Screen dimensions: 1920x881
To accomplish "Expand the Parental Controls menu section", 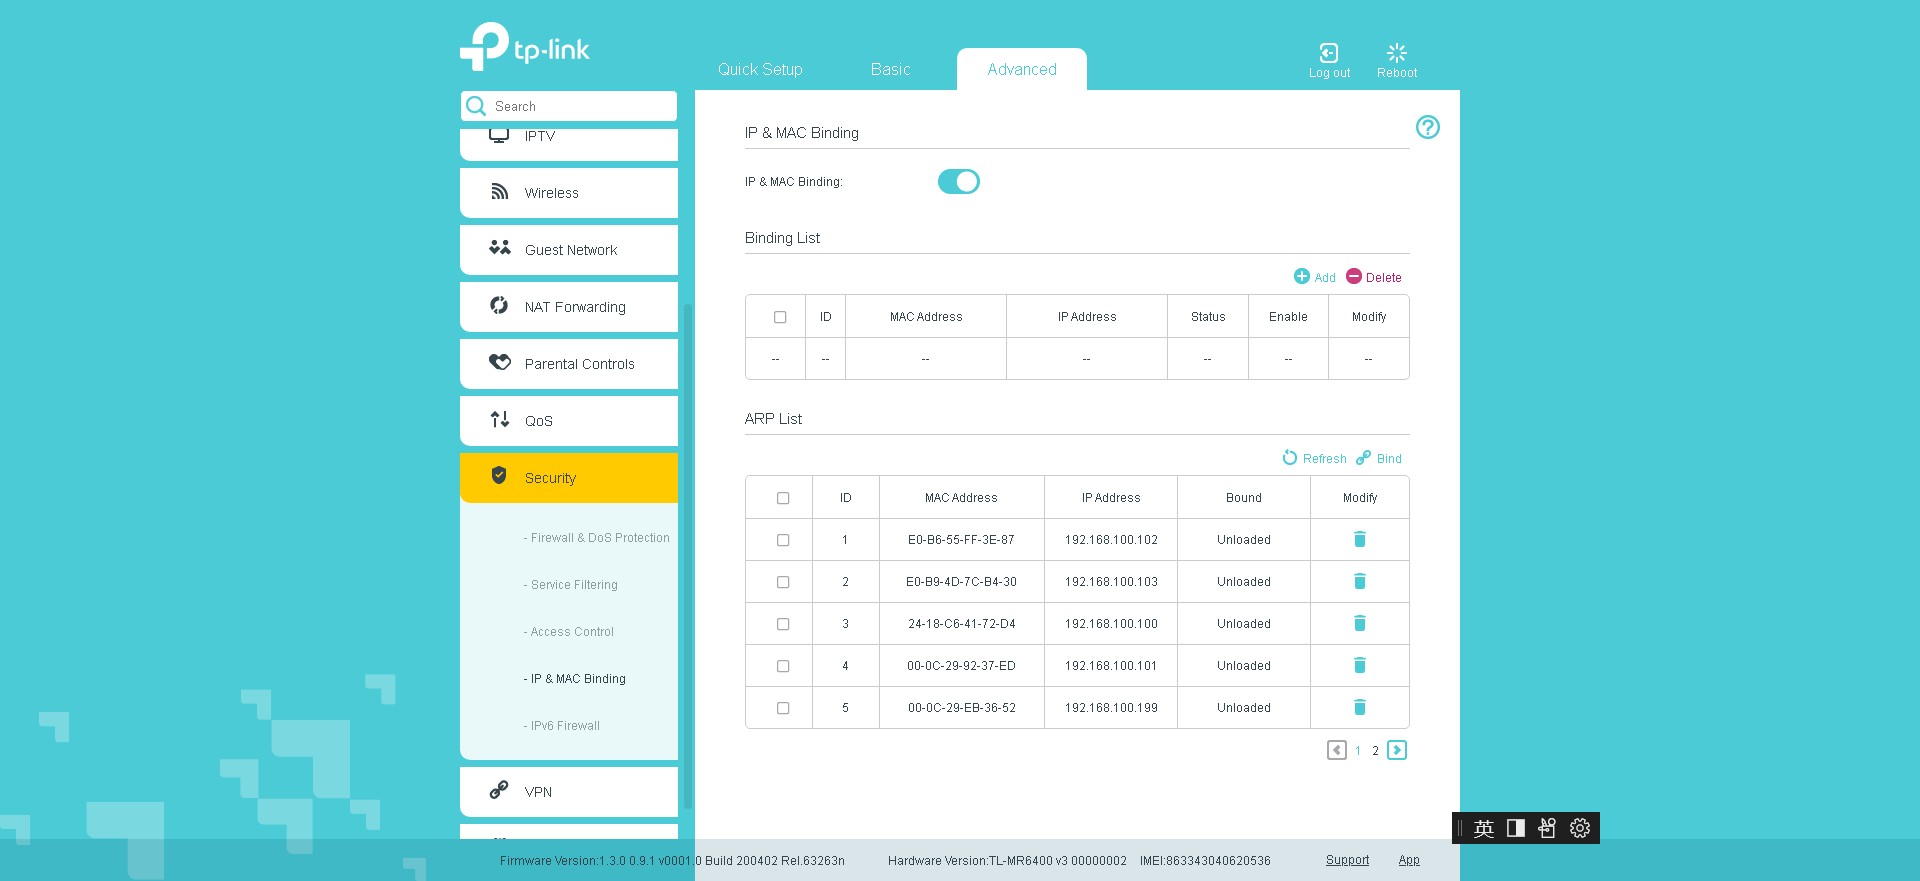I will point(569,364).
